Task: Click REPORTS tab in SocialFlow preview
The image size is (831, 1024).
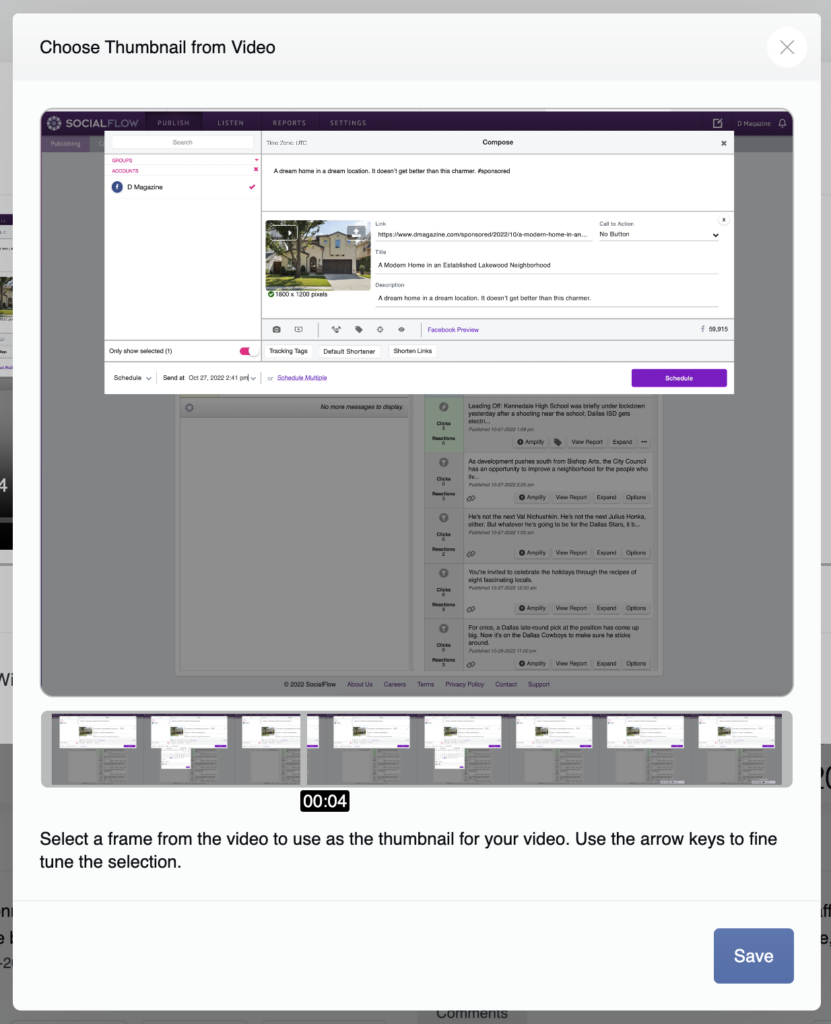Action: pyautogui.click(x=289, y=123)
